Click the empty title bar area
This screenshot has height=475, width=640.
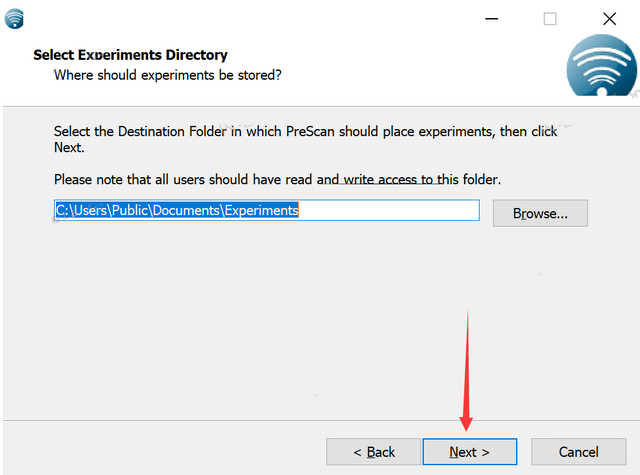[250, 19]
